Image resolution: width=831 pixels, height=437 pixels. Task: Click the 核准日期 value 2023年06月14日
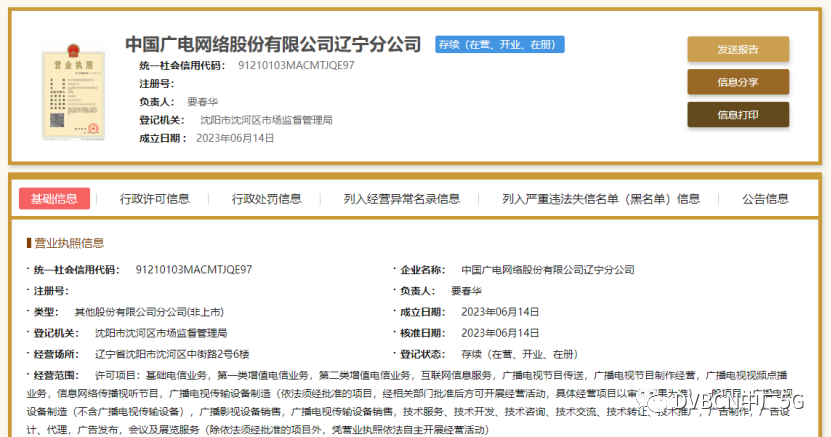500,333
